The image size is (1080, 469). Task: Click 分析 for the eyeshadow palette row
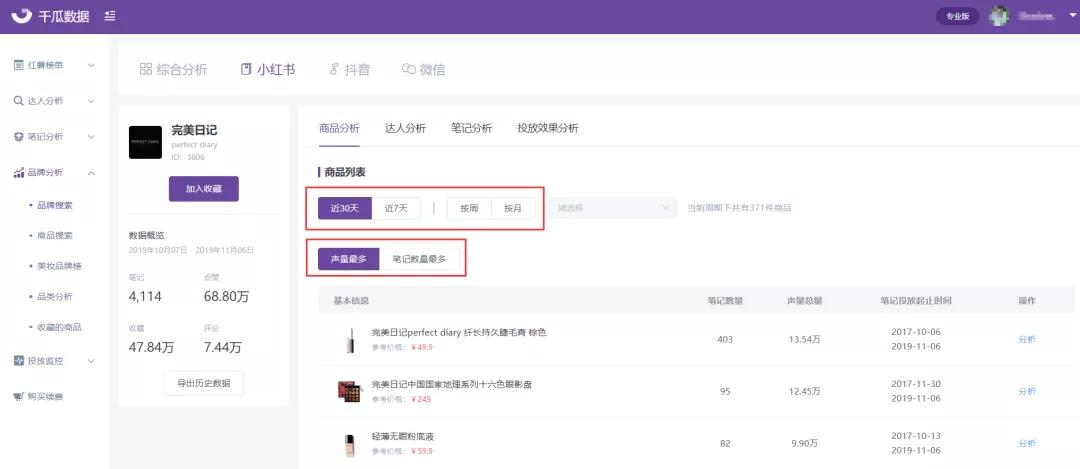1026,391
